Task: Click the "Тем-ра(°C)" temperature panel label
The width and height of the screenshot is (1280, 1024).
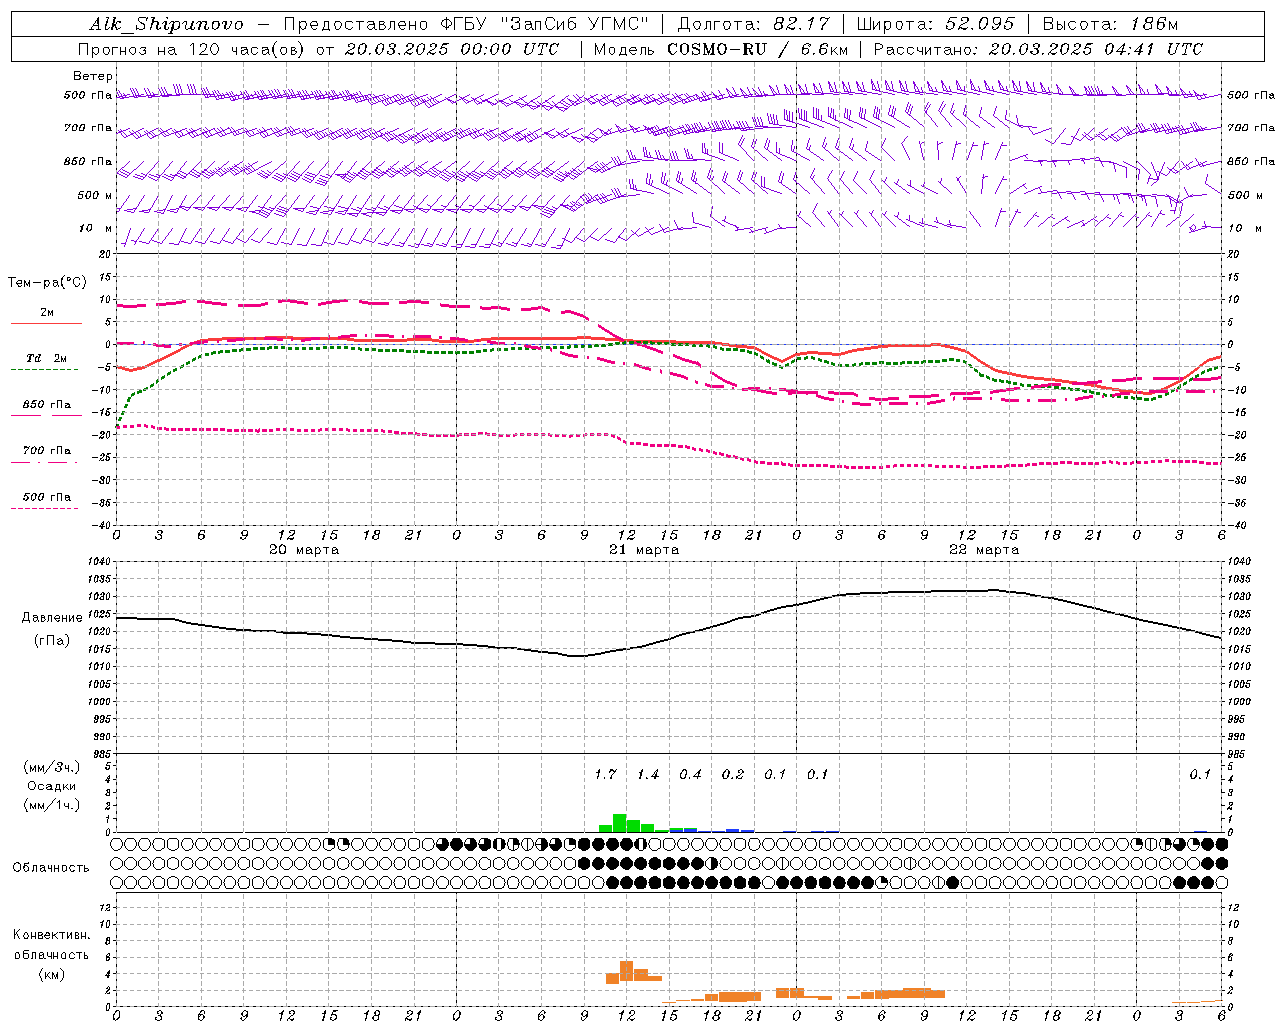Action: coord(47,283)
